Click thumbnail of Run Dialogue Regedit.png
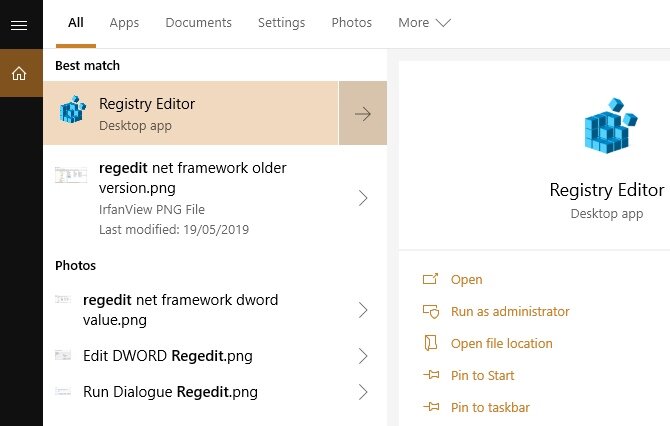670x426 pixels. coord(63,391)
